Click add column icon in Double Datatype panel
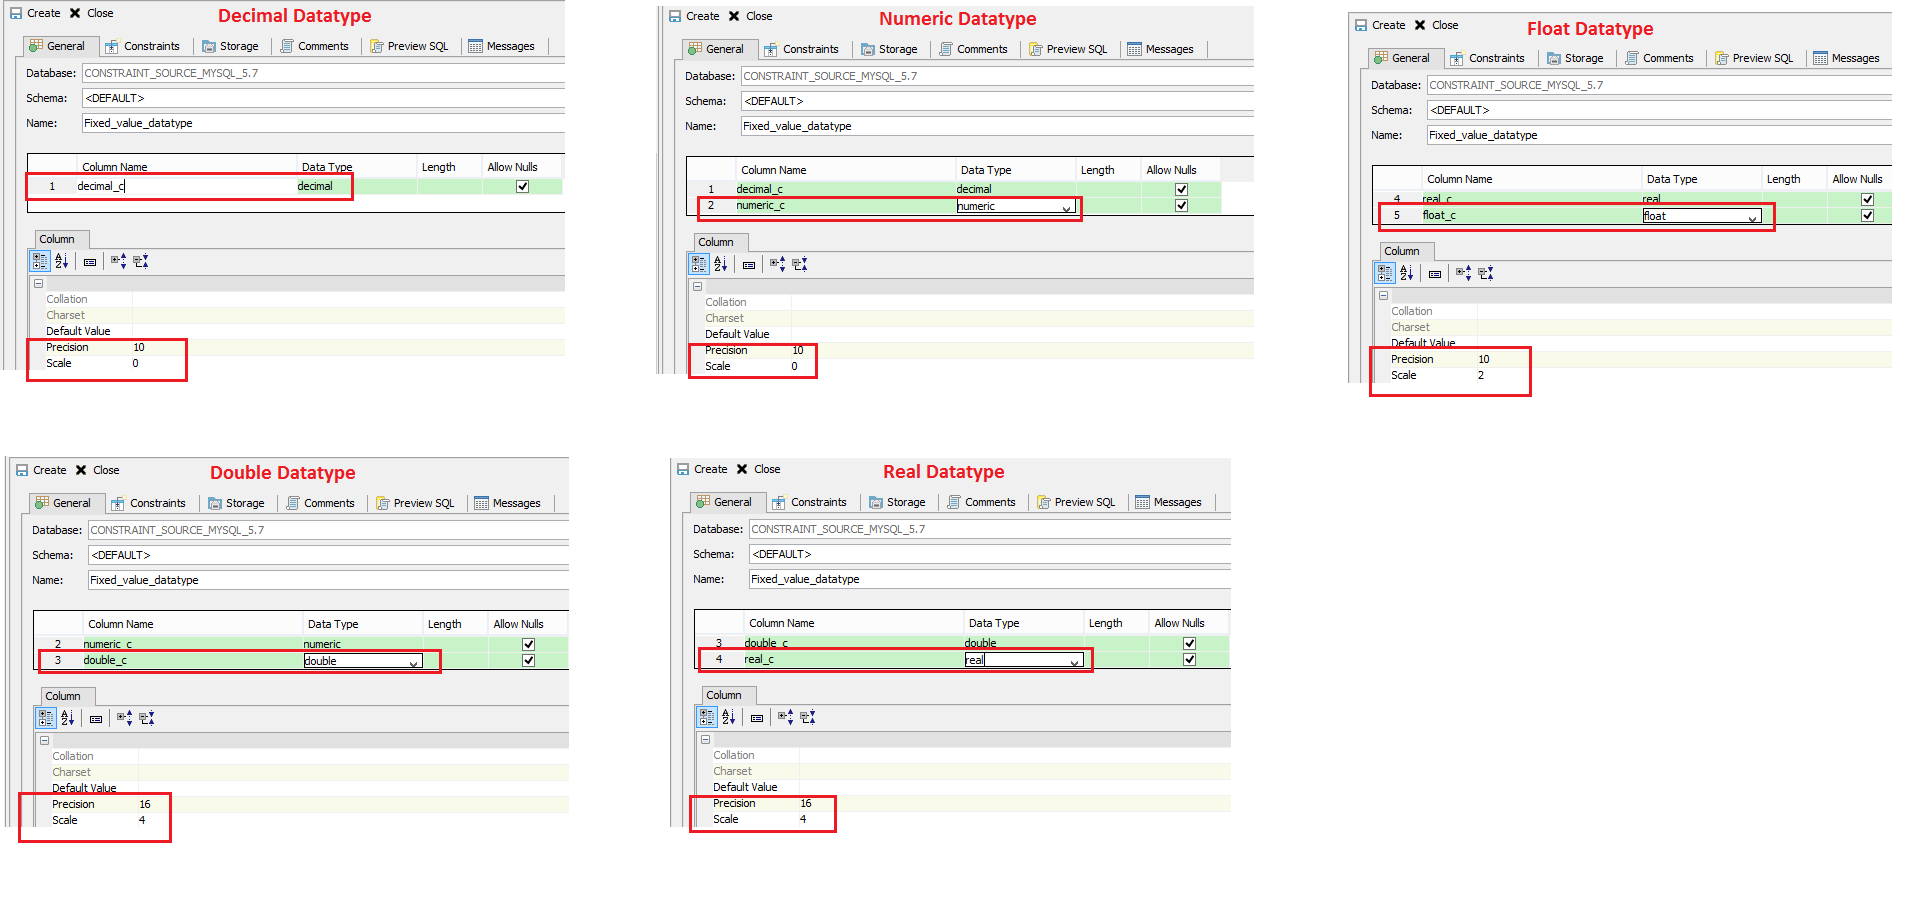1932x908 pixels. pyautogui.click(x=124, y=718)
